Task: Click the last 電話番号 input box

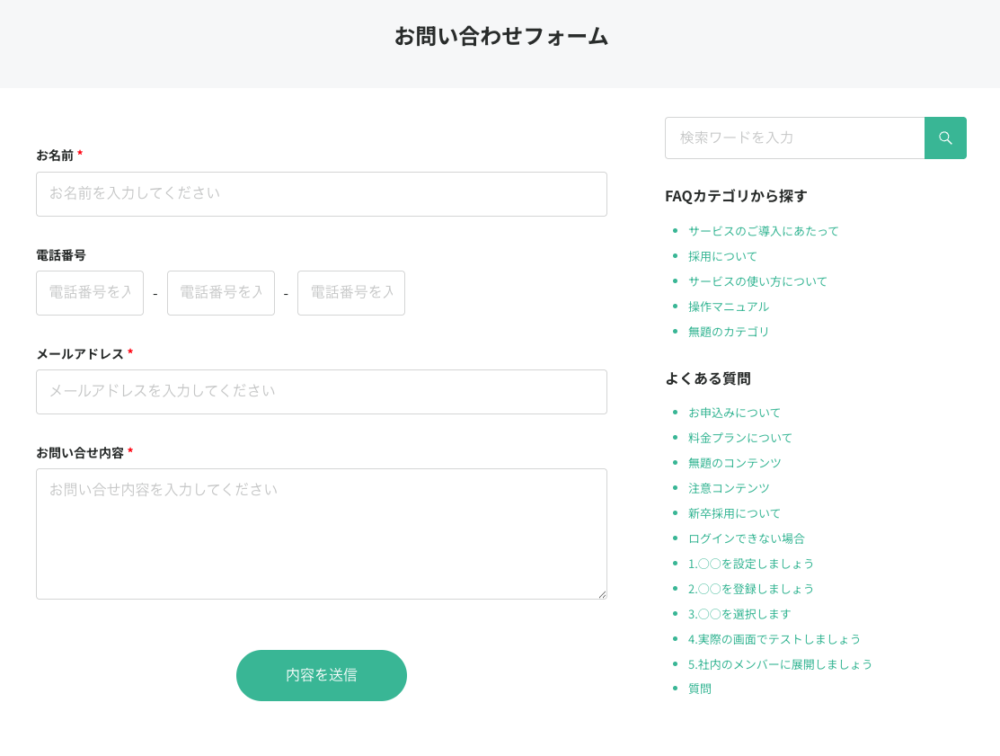Action: tap(351, 293)
